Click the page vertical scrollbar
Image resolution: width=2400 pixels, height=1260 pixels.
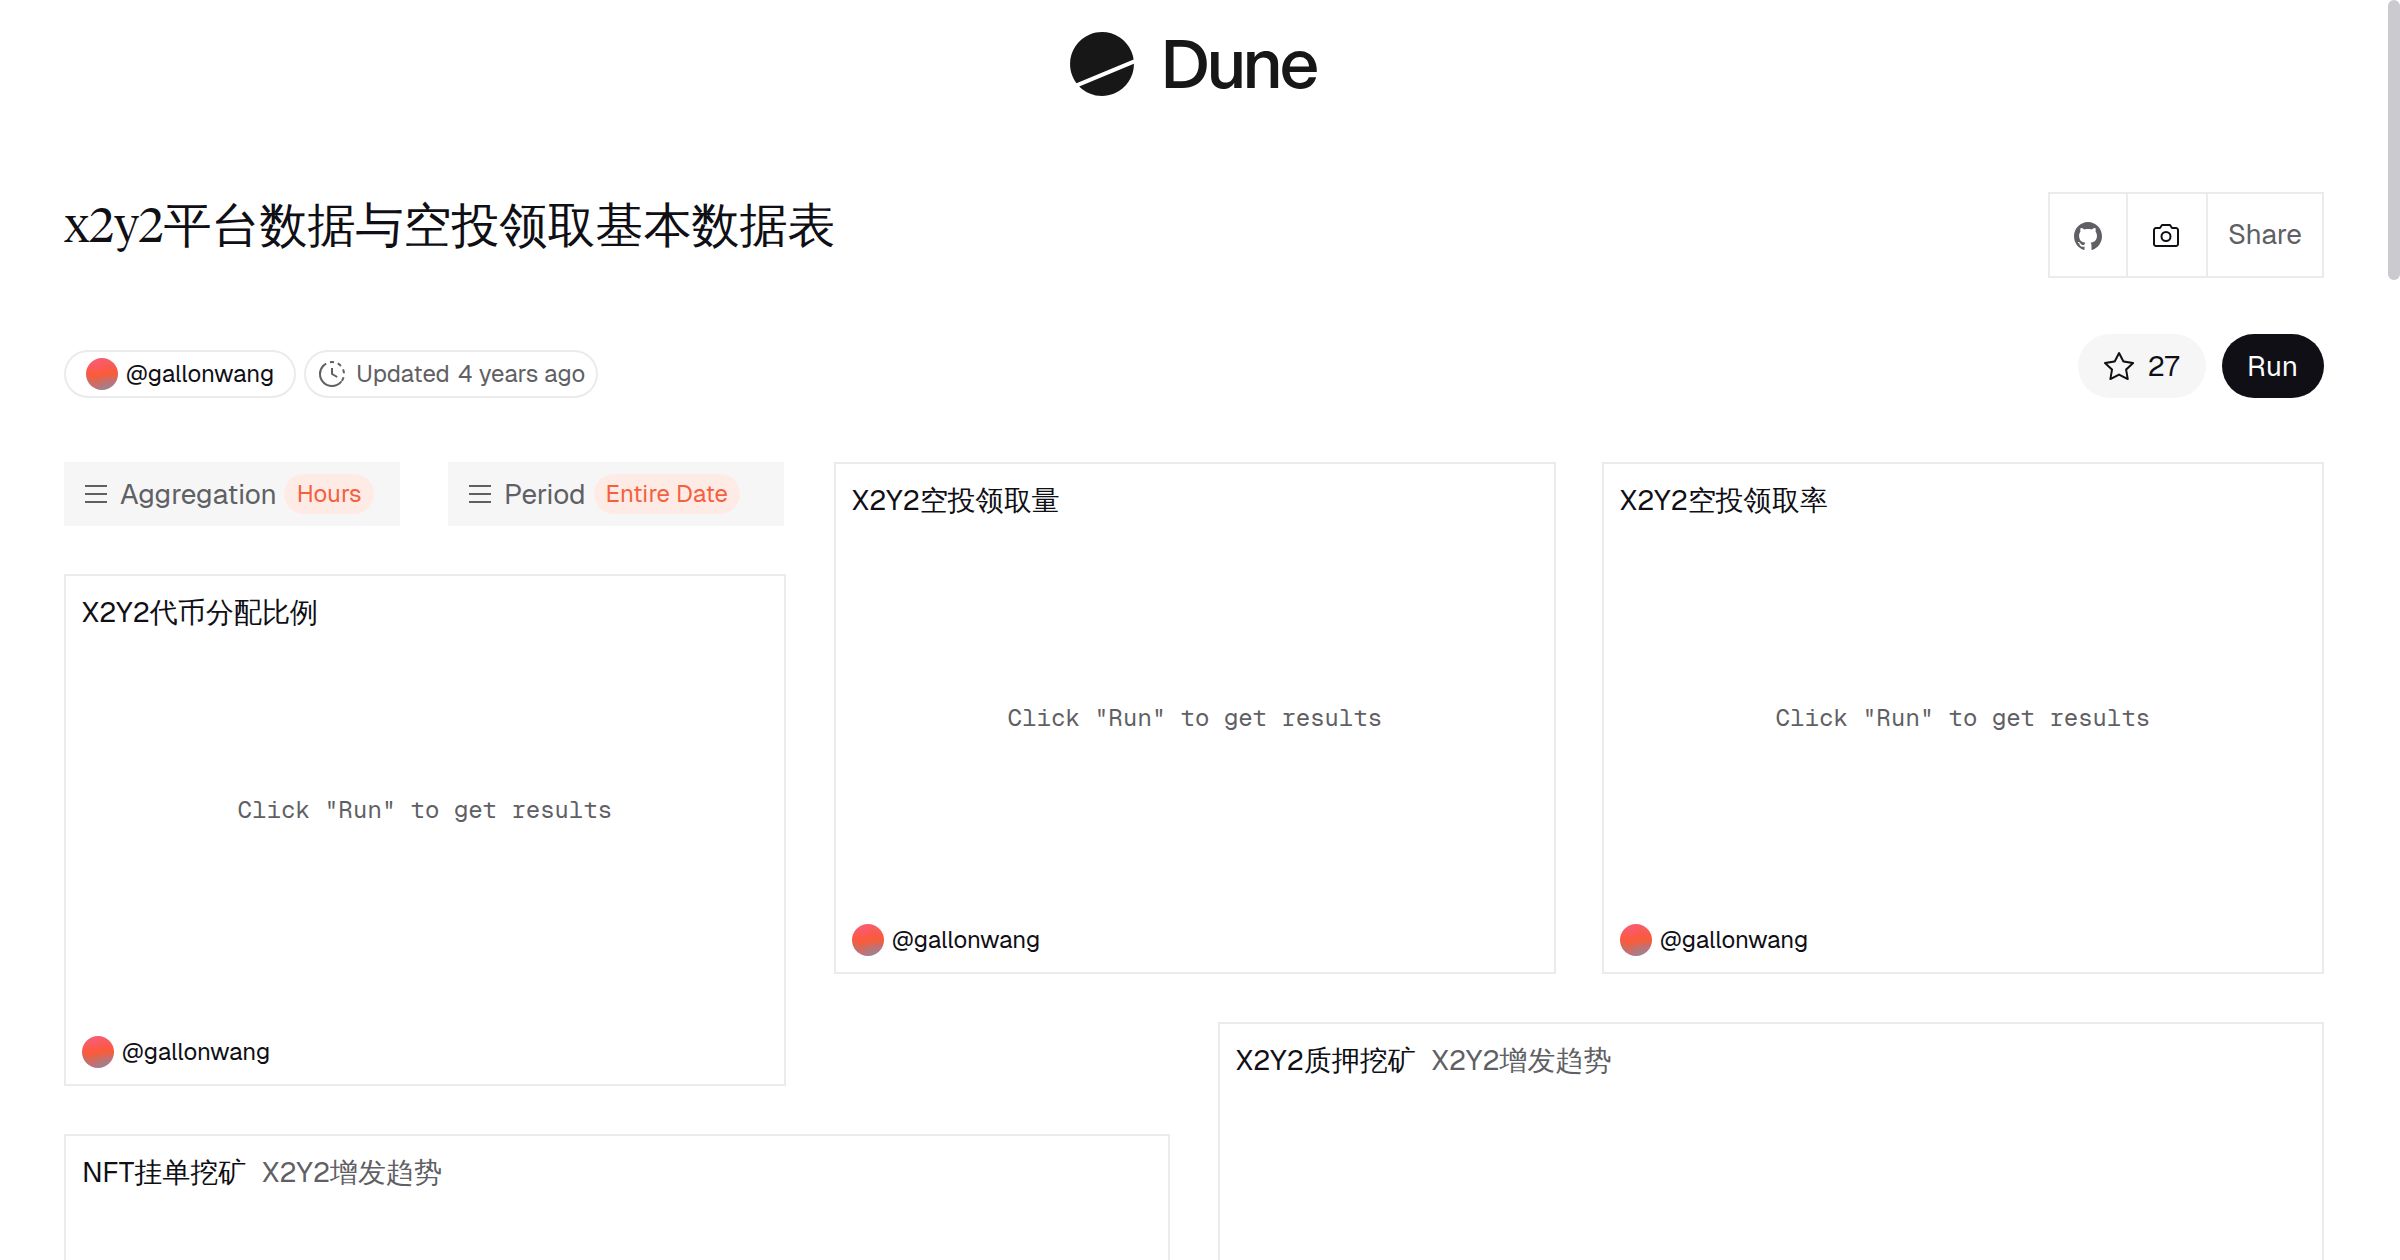2392,140
